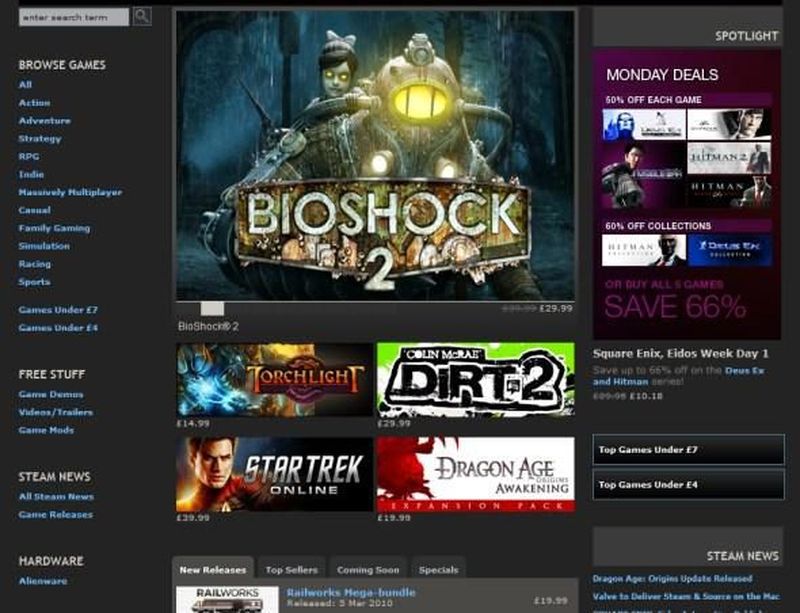
Task: Click the Railworks game thumbnail
Action: [x=227, y=600]
